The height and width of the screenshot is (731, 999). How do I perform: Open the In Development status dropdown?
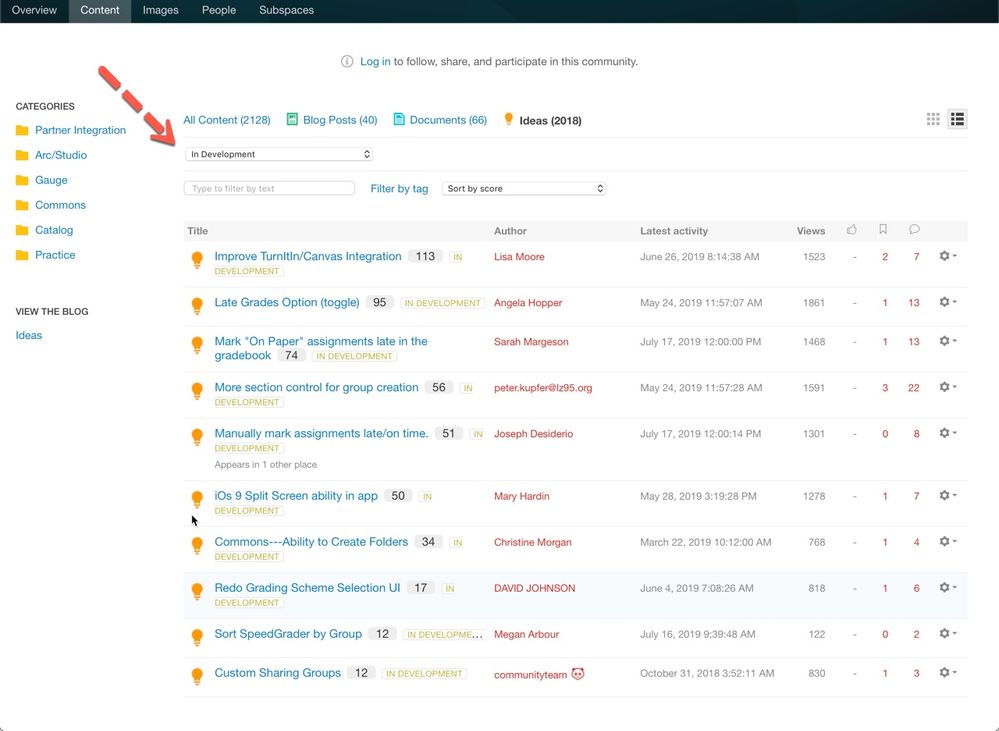point(279,154)
